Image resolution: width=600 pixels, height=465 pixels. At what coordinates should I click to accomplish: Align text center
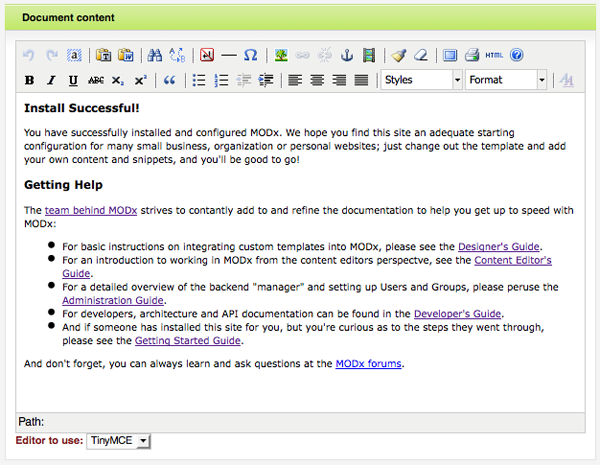pyautogui.click(x=317, y=80)
